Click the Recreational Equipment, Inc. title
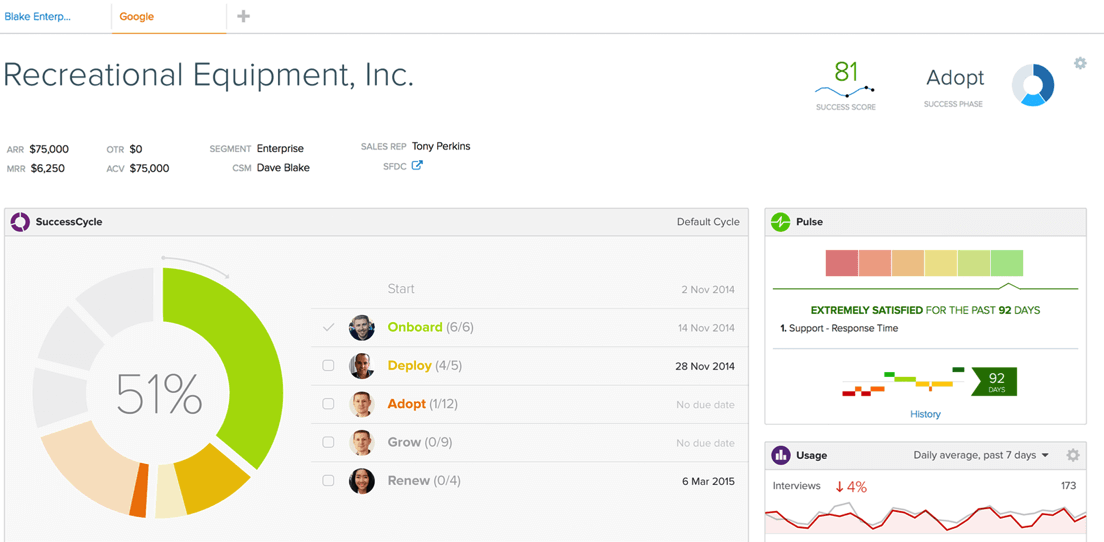 click(x=209, y=75)
